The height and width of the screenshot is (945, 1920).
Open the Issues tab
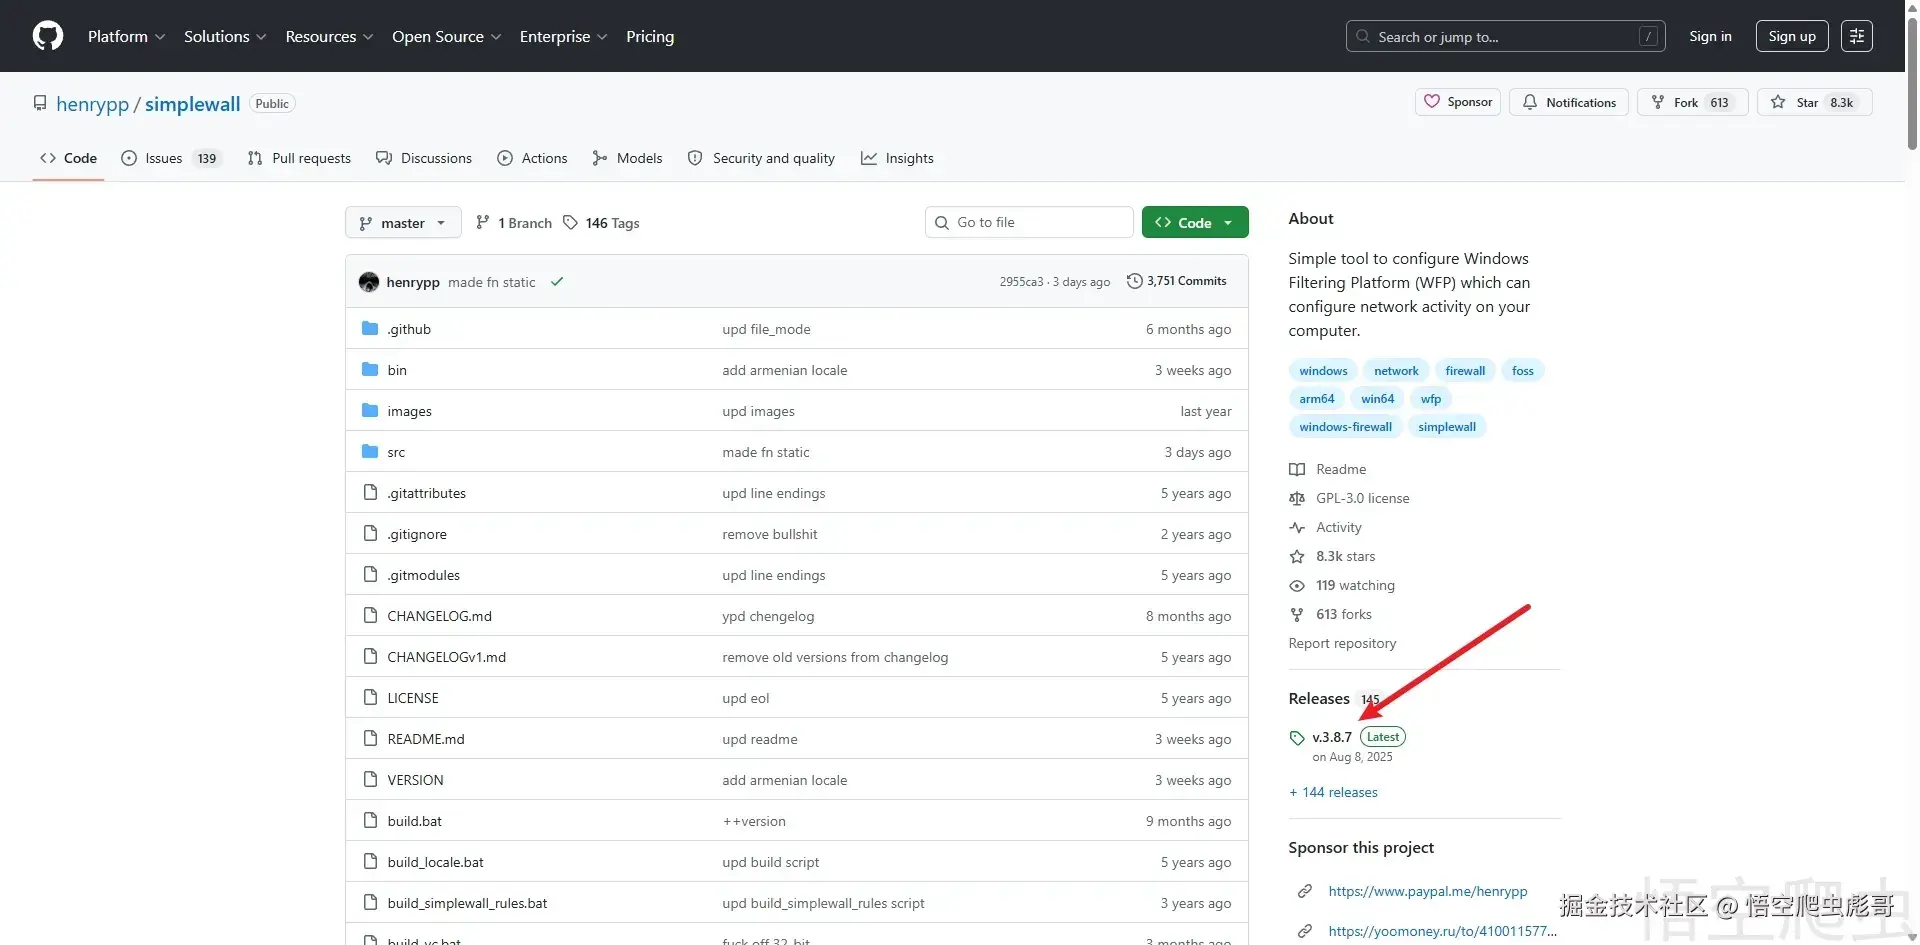coord(170,158)
